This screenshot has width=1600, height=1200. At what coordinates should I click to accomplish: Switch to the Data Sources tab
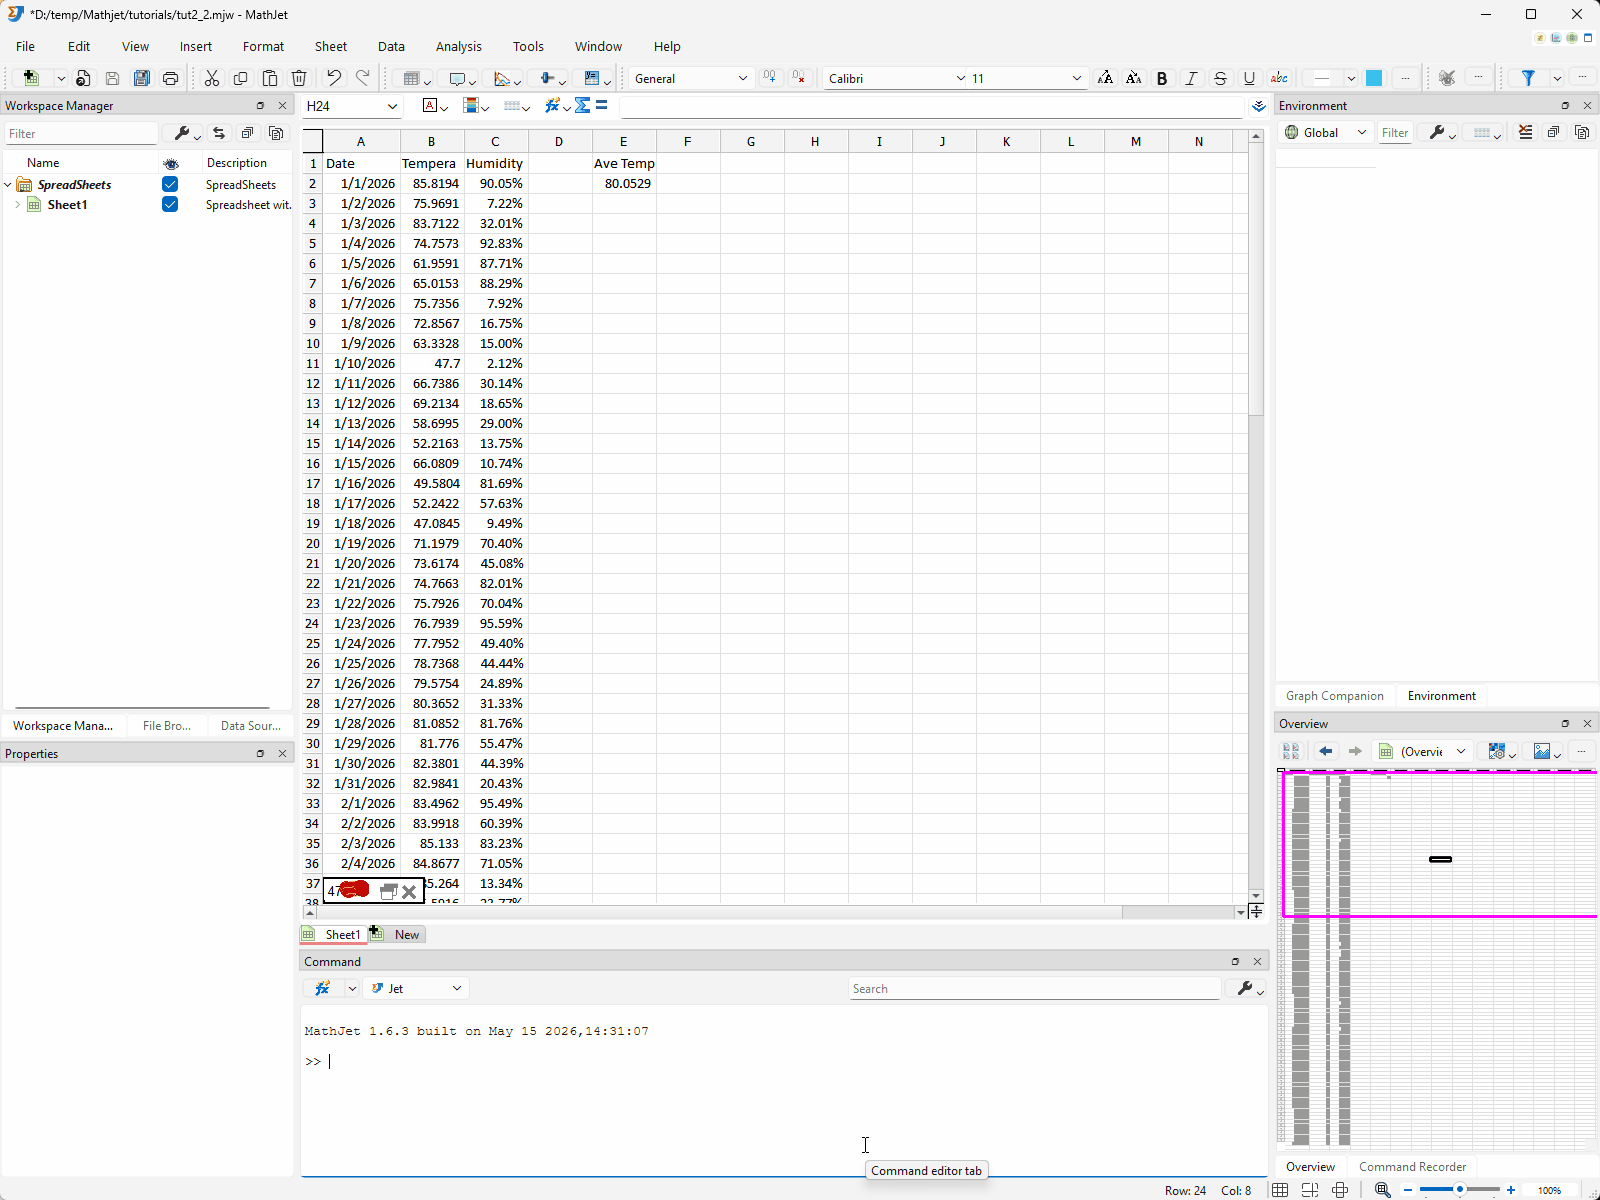pos(250,726)
